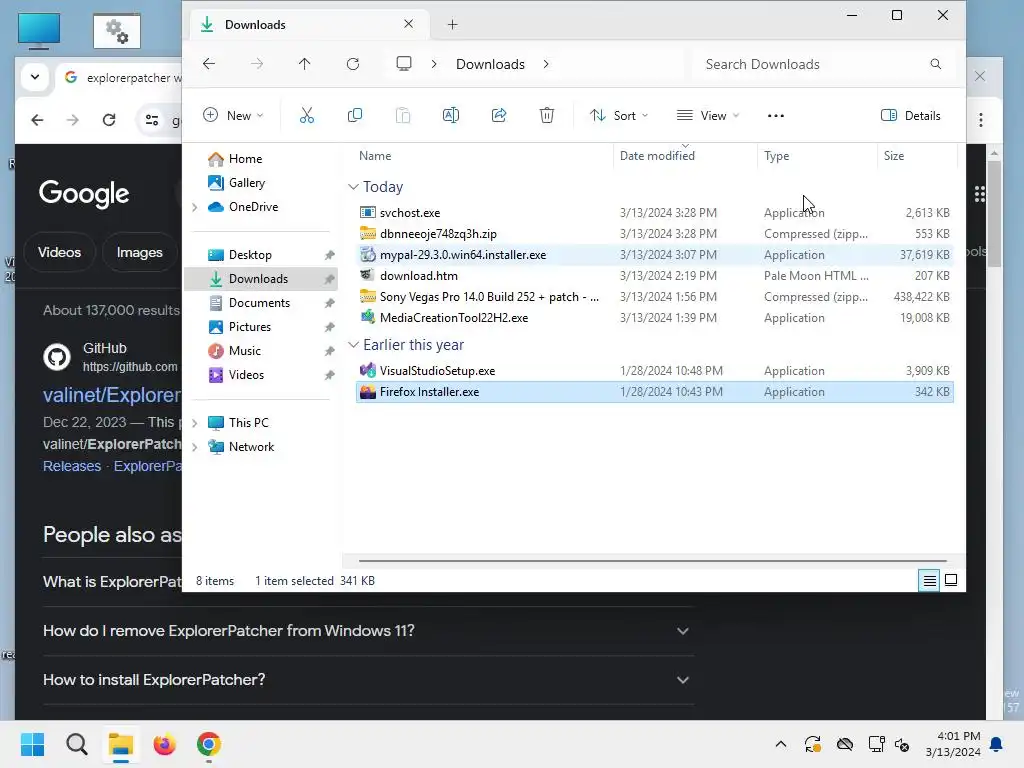
Task: Open Google apps grid in Chrome
Action: pos(980,194)
